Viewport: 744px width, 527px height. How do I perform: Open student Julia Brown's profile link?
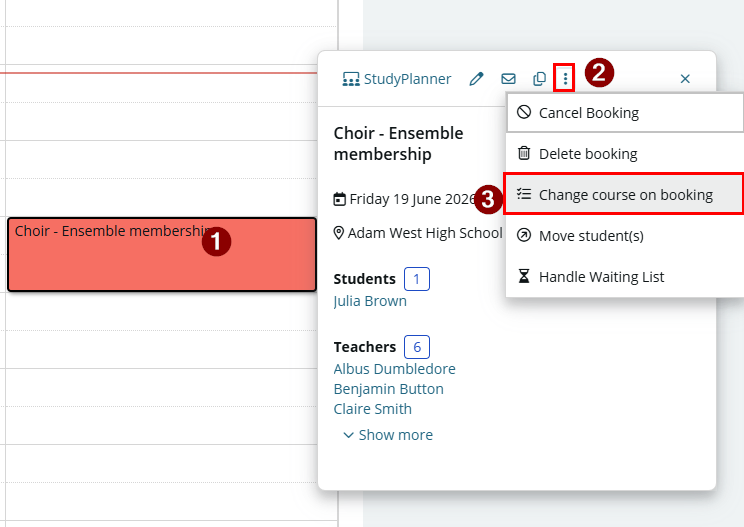[x=370, y=301]
